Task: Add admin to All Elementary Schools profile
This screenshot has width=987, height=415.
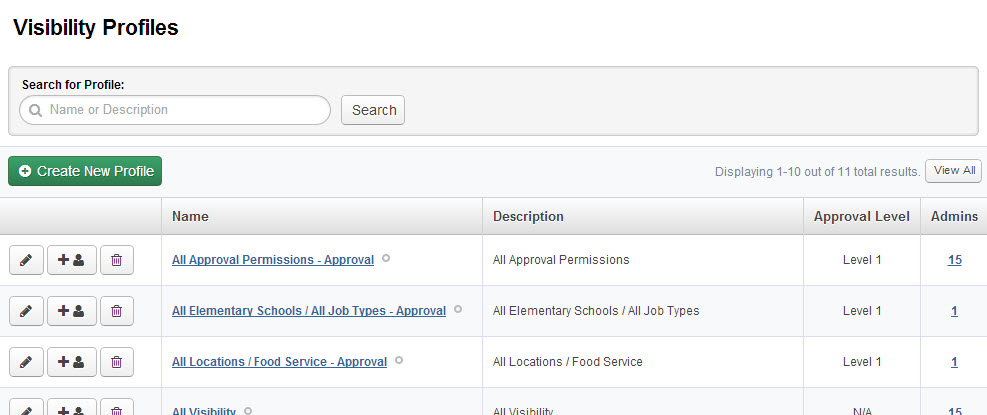Action: (x=72, y=311)
